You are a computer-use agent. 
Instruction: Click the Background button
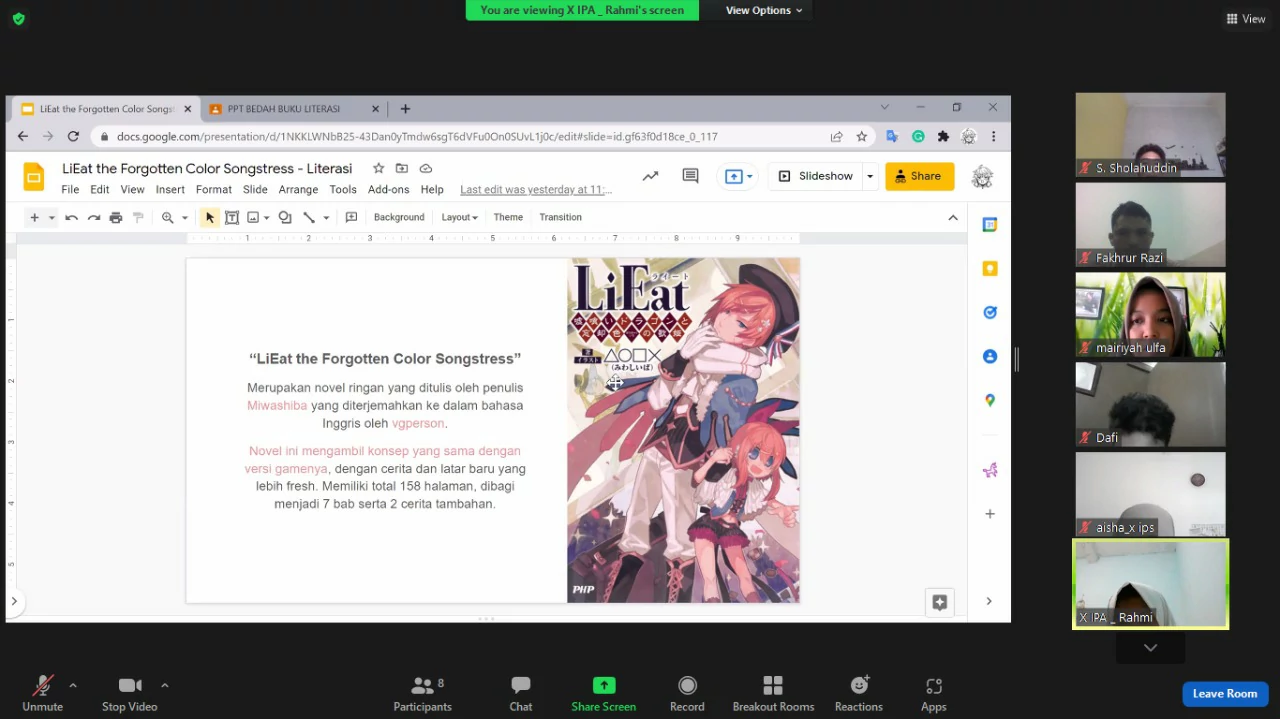(399, 217)
